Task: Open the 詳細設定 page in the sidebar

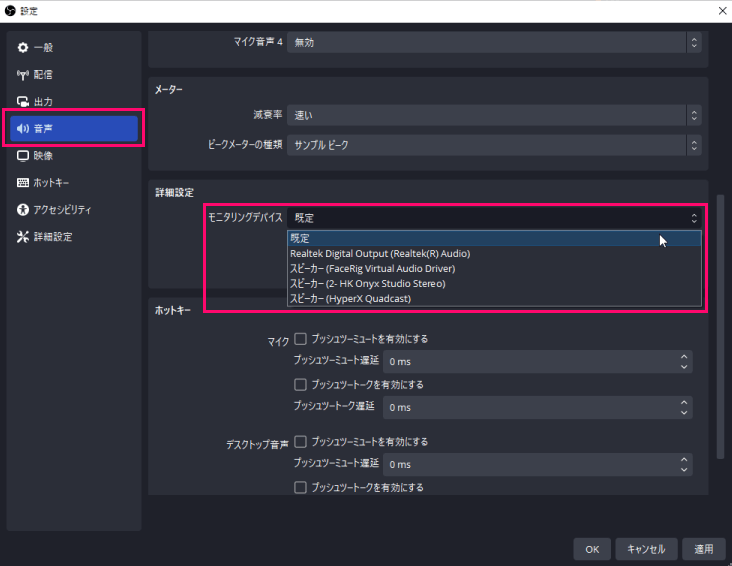Action: click(x=74, y=237)
